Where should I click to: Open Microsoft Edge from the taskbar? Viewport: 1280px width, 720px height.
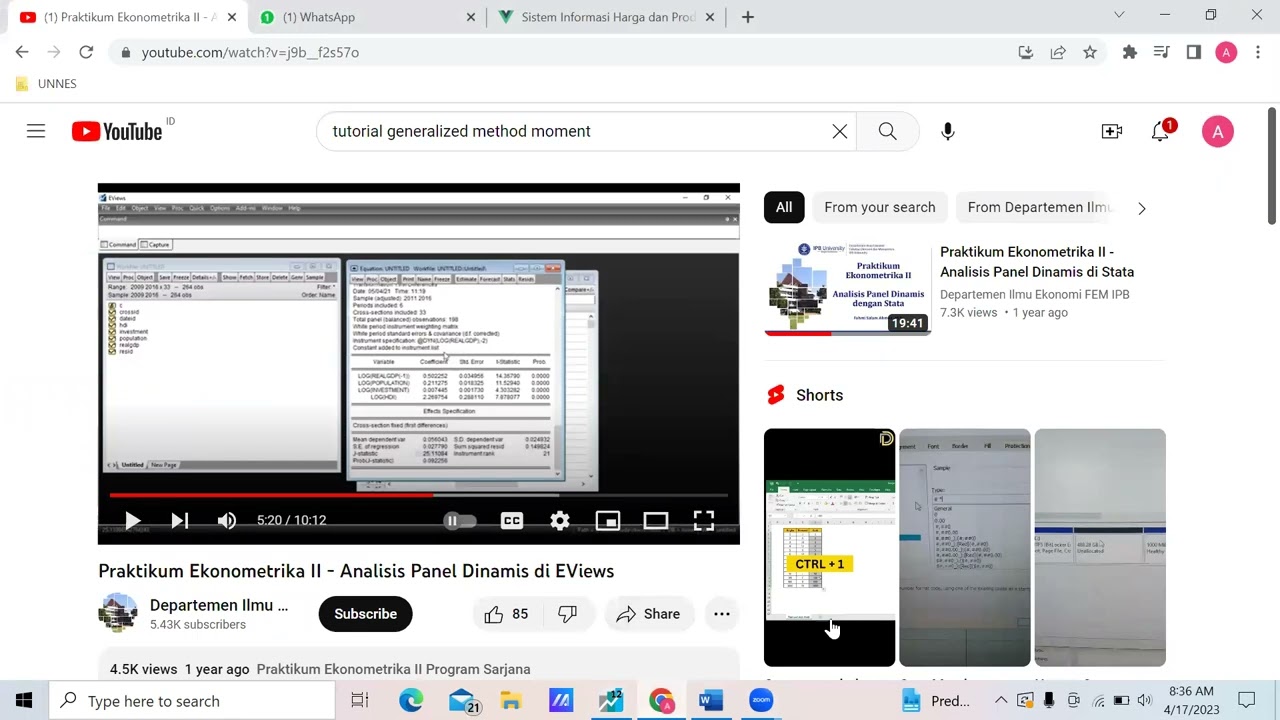(x=411, y=701)
